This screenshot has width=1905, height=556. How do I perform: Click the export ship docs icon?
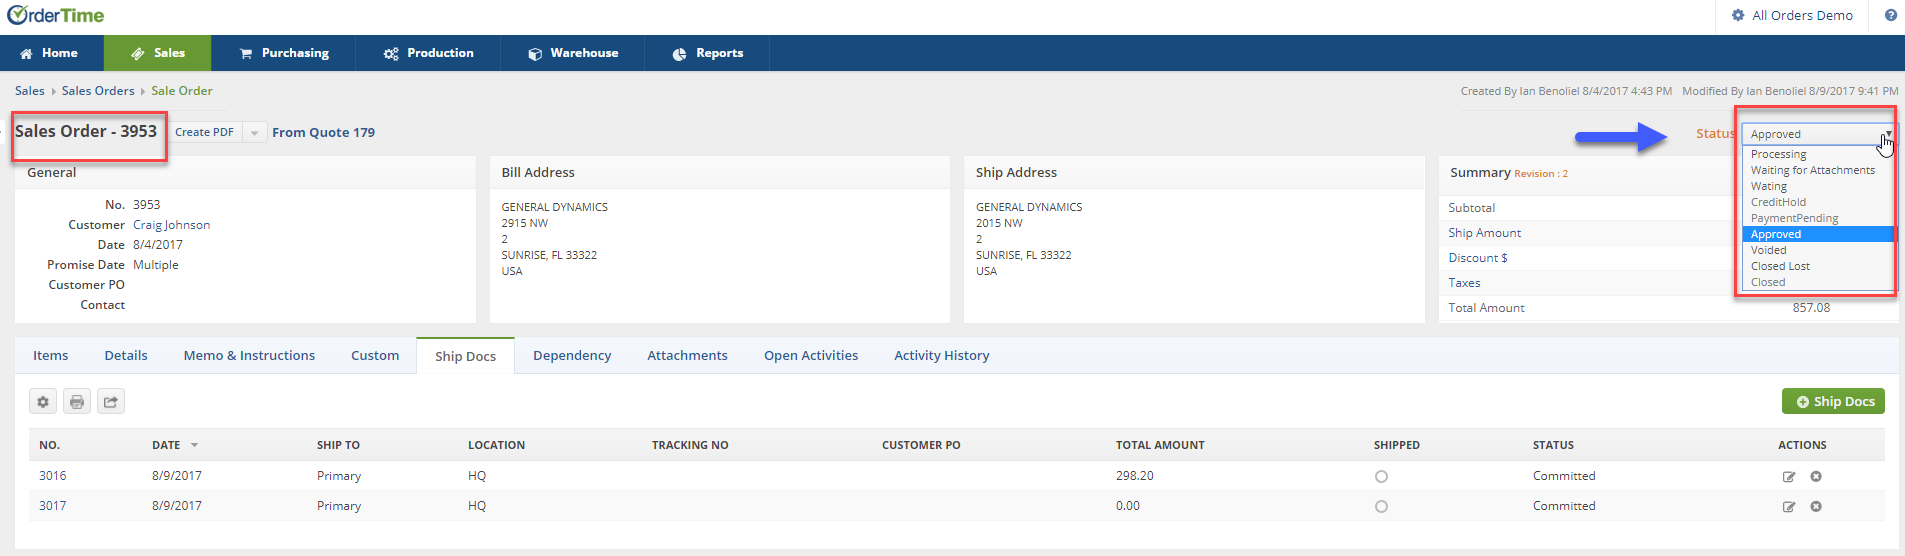point(111,402)
